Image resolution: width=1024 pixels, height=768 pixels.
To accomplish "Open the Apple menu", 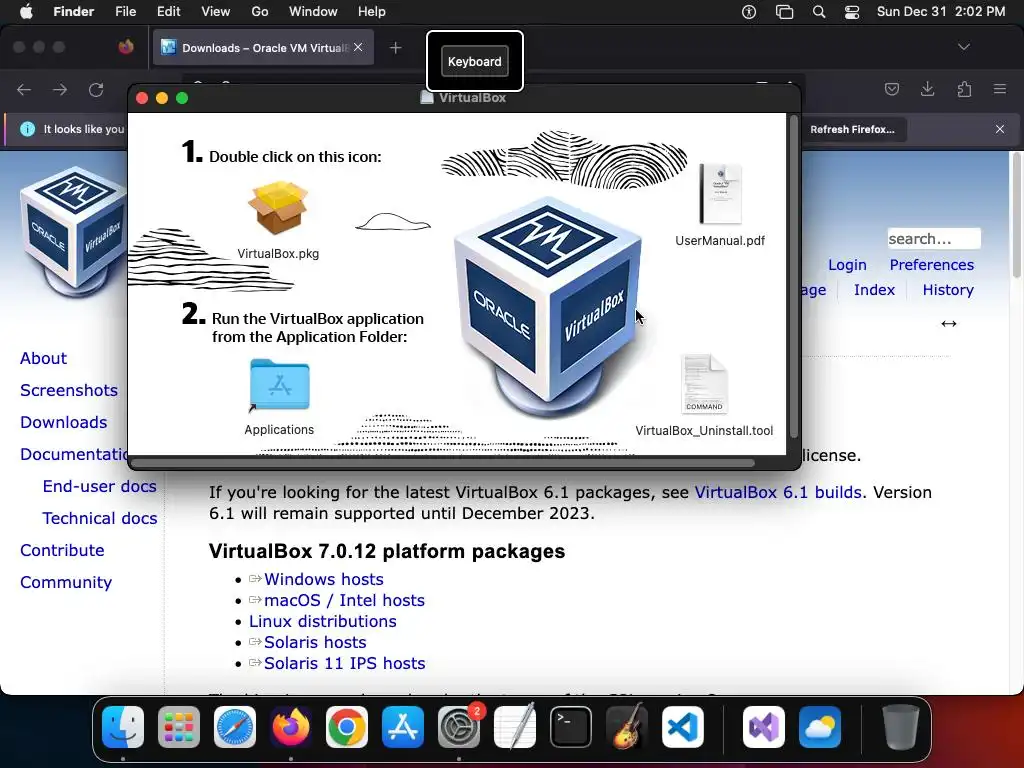I will [x=26, y=12].
